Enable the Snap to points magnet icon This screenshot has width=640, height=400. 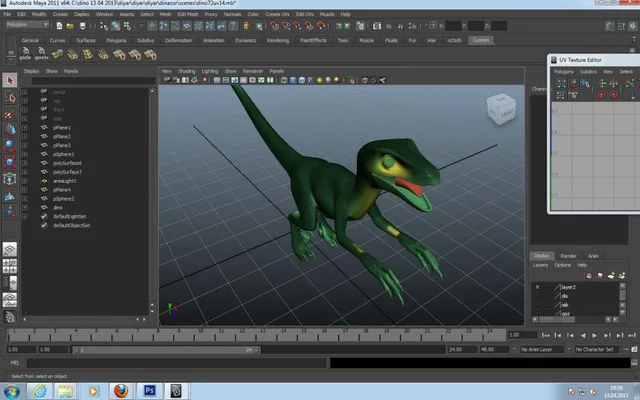coord(298,26)
